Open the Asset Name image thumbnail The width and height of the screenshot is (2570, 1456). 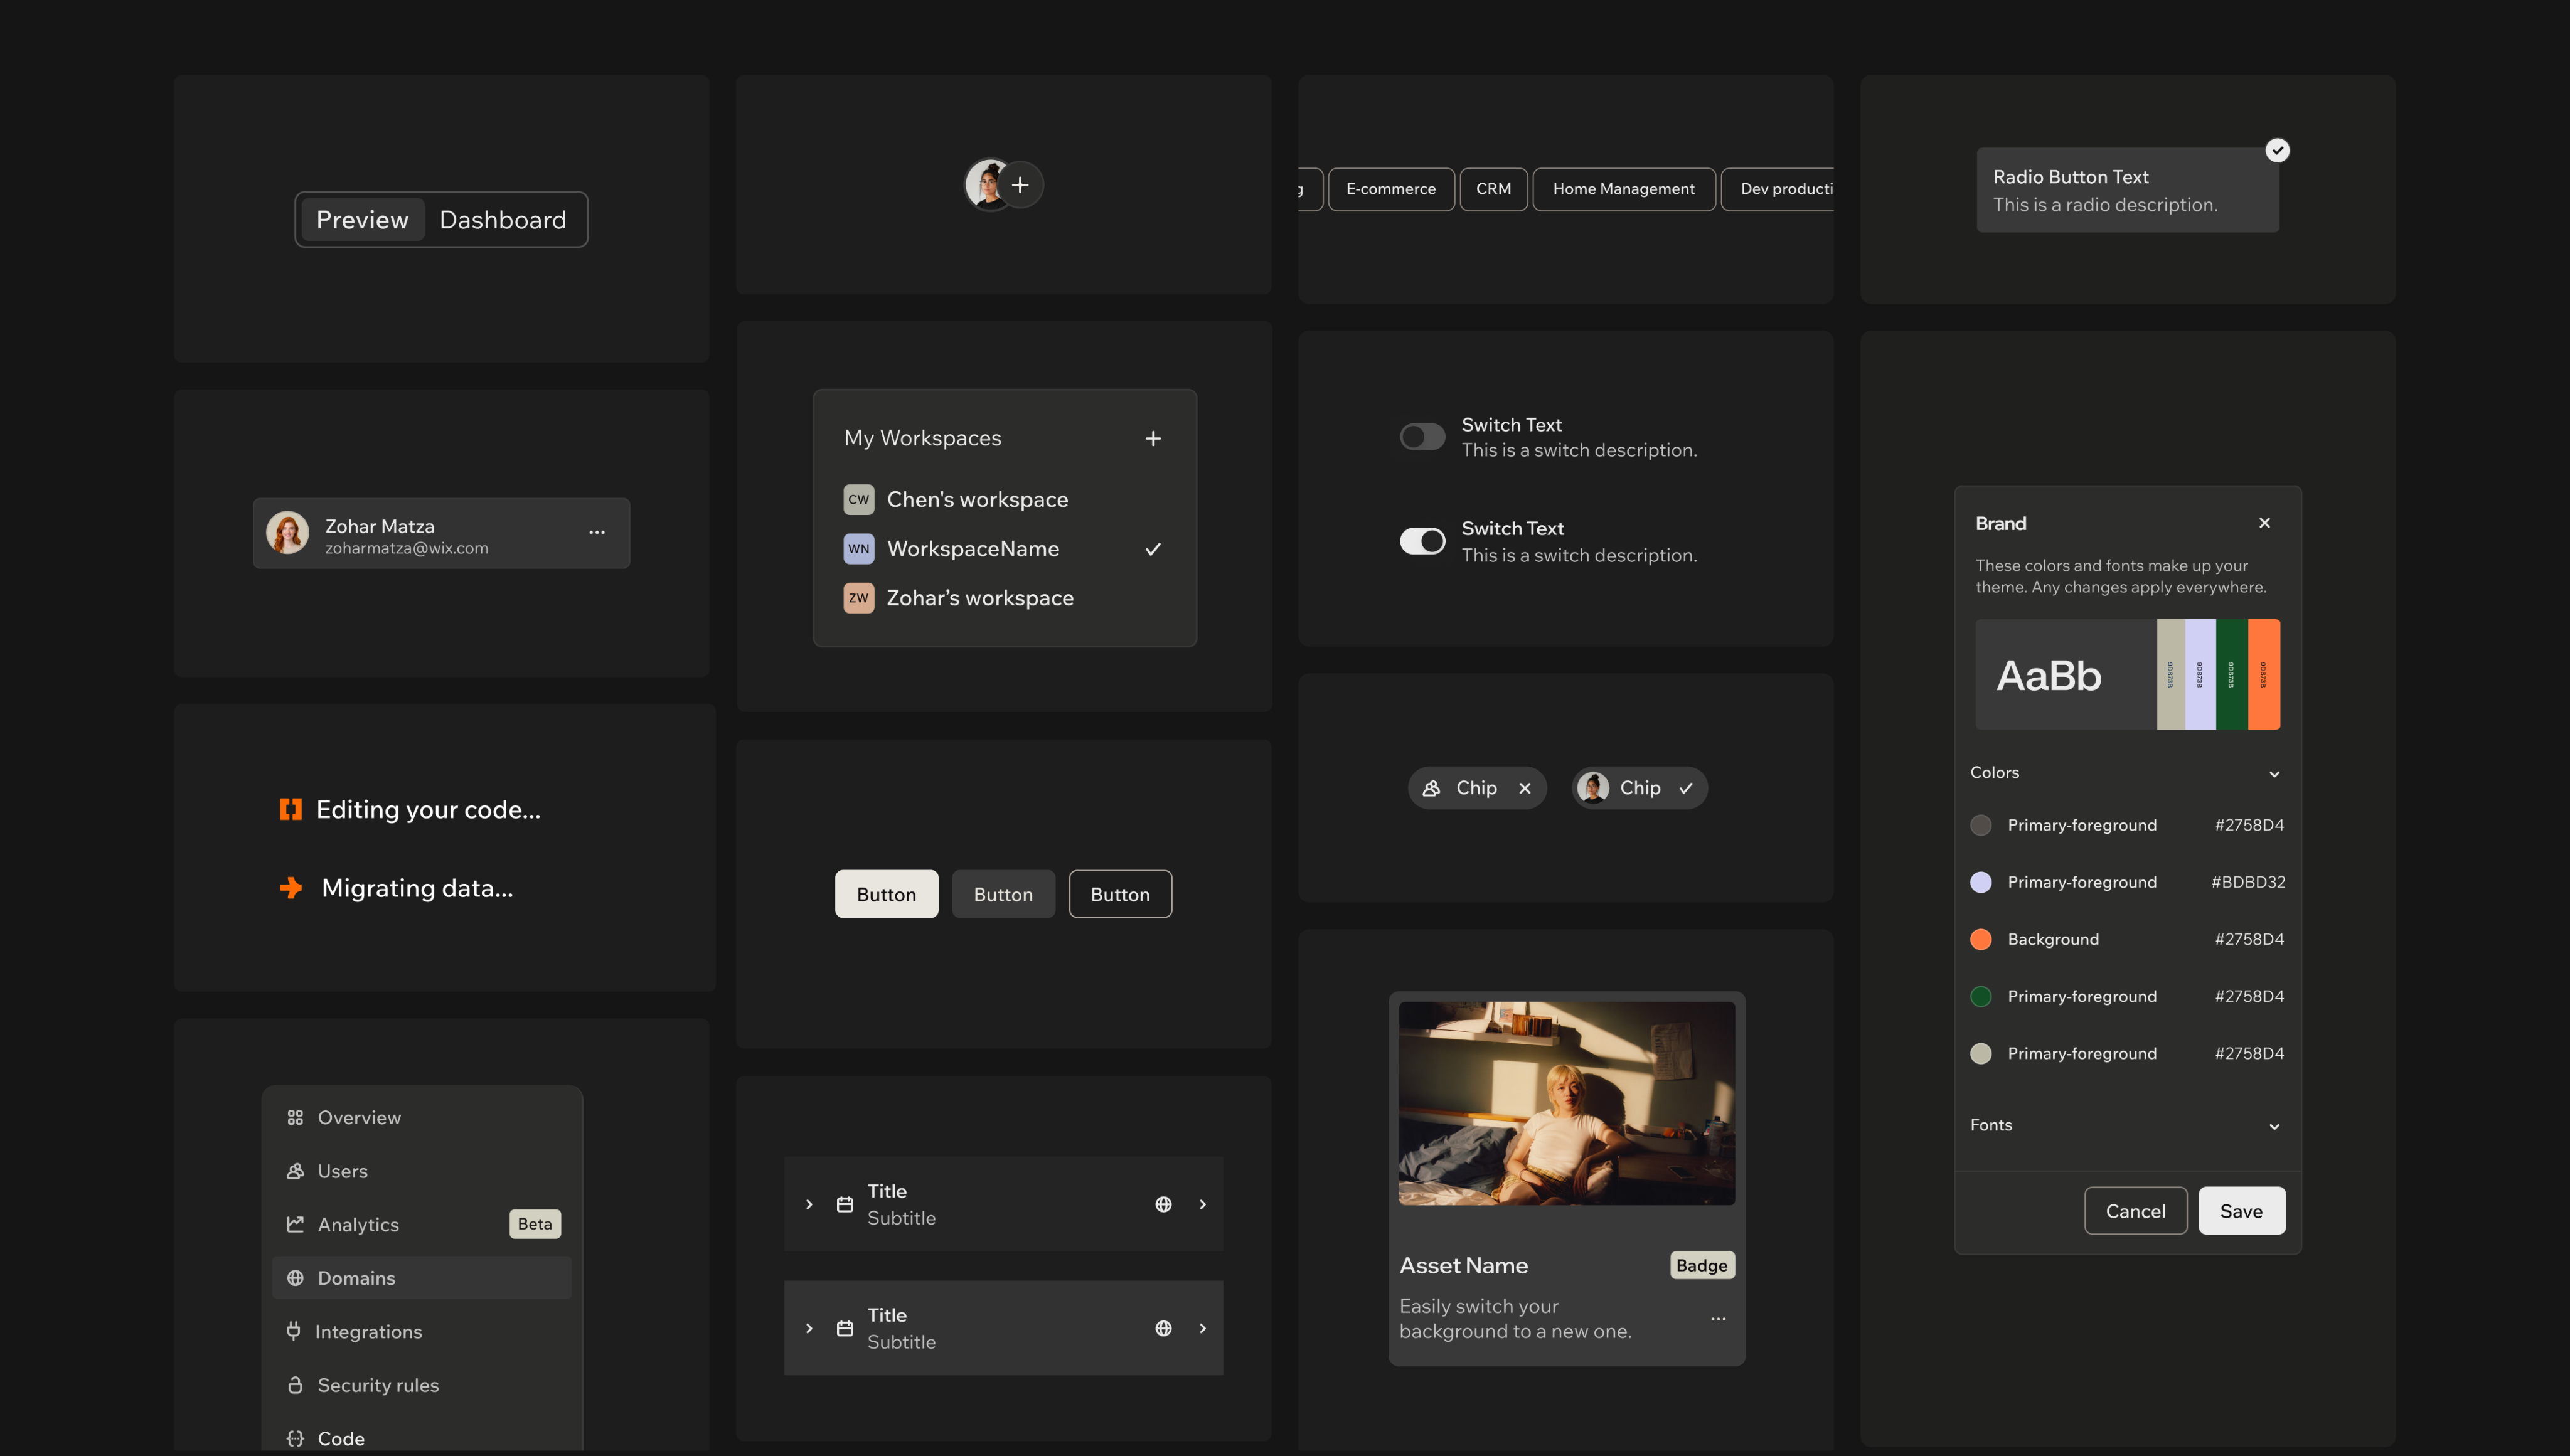1566,1103
